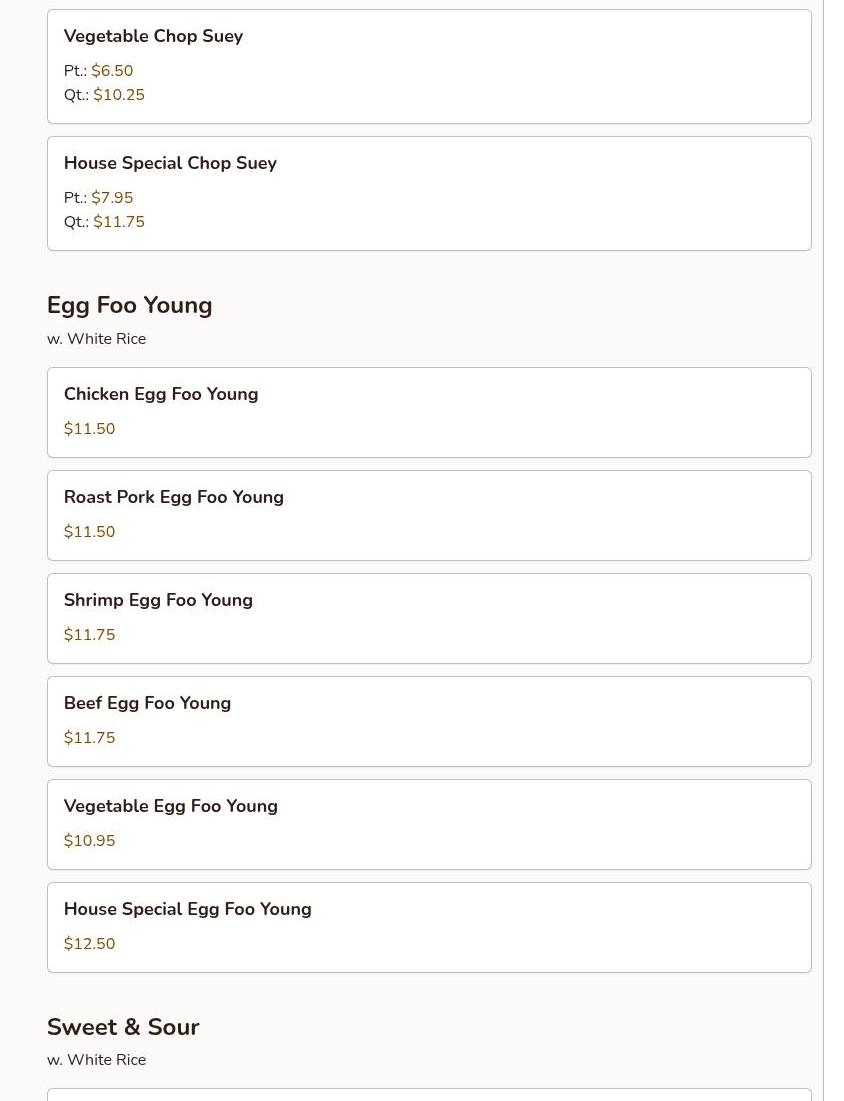Click the $10.95 price label
This screenshot has width=844, height=1101.
[x=89, y=840]
